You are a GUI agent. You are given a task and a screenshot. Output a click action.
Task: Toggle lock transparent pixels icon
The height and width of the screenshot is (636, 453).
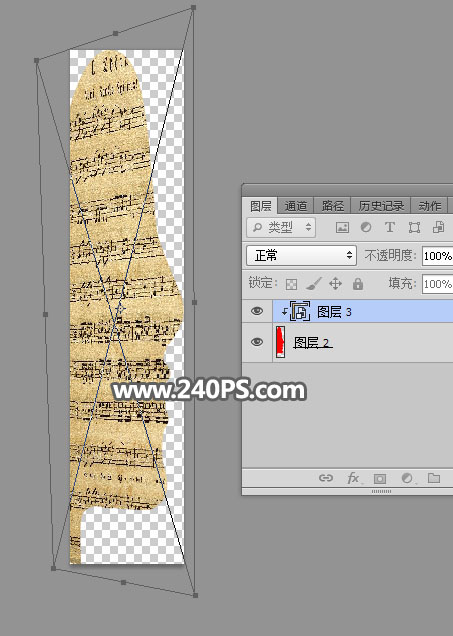[x=292, y=284]
